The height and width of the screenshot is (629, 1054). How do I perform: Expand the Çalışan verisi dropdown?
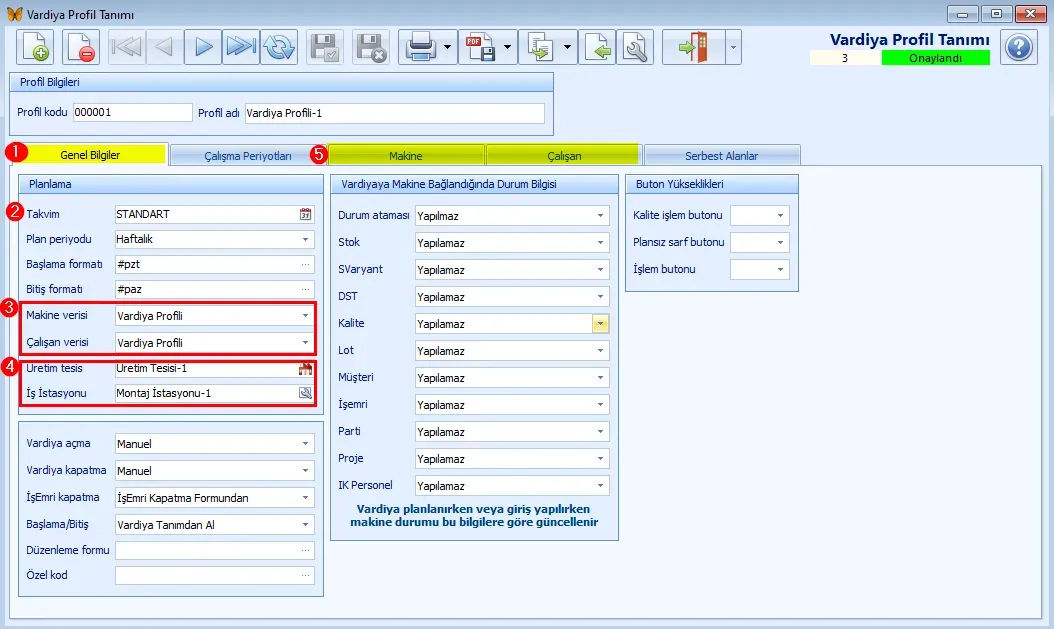306,343
